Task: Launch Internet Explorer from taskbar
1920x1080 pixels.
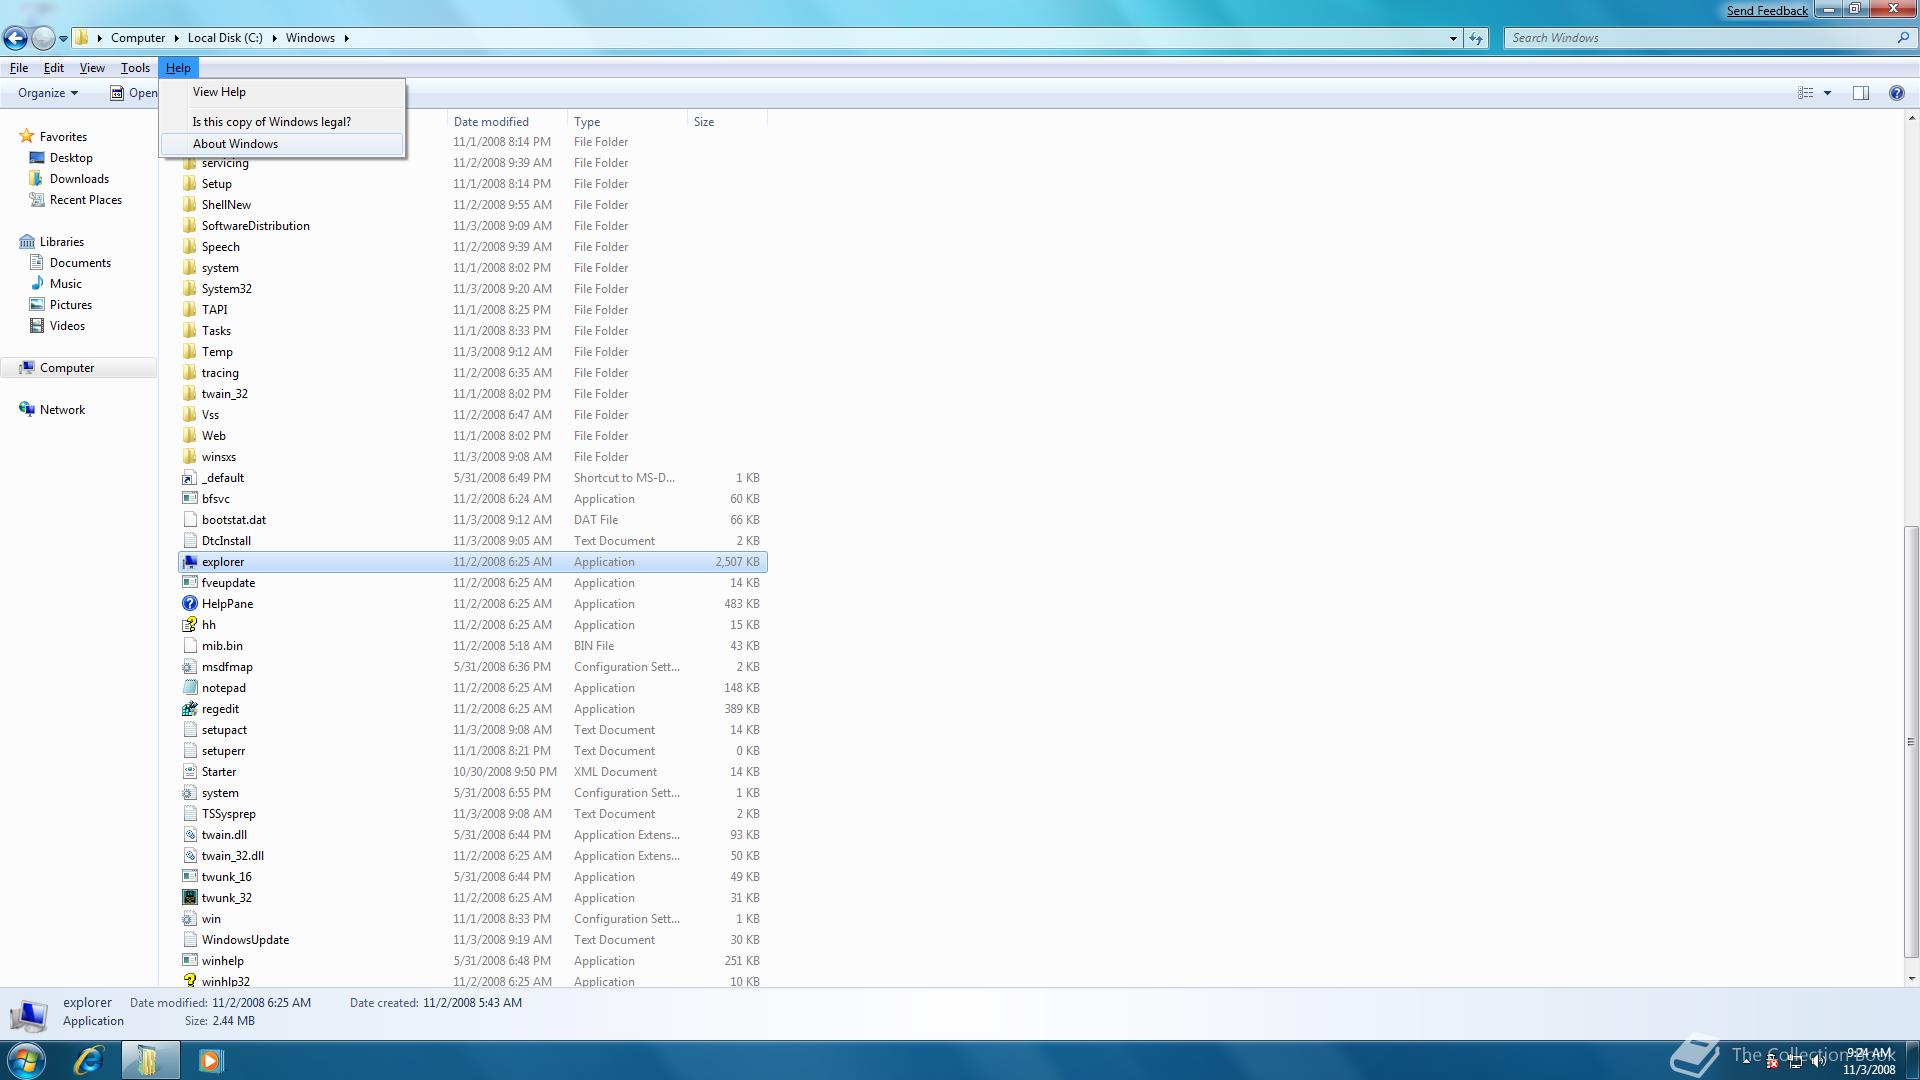Action: (x=89, y=1060)
